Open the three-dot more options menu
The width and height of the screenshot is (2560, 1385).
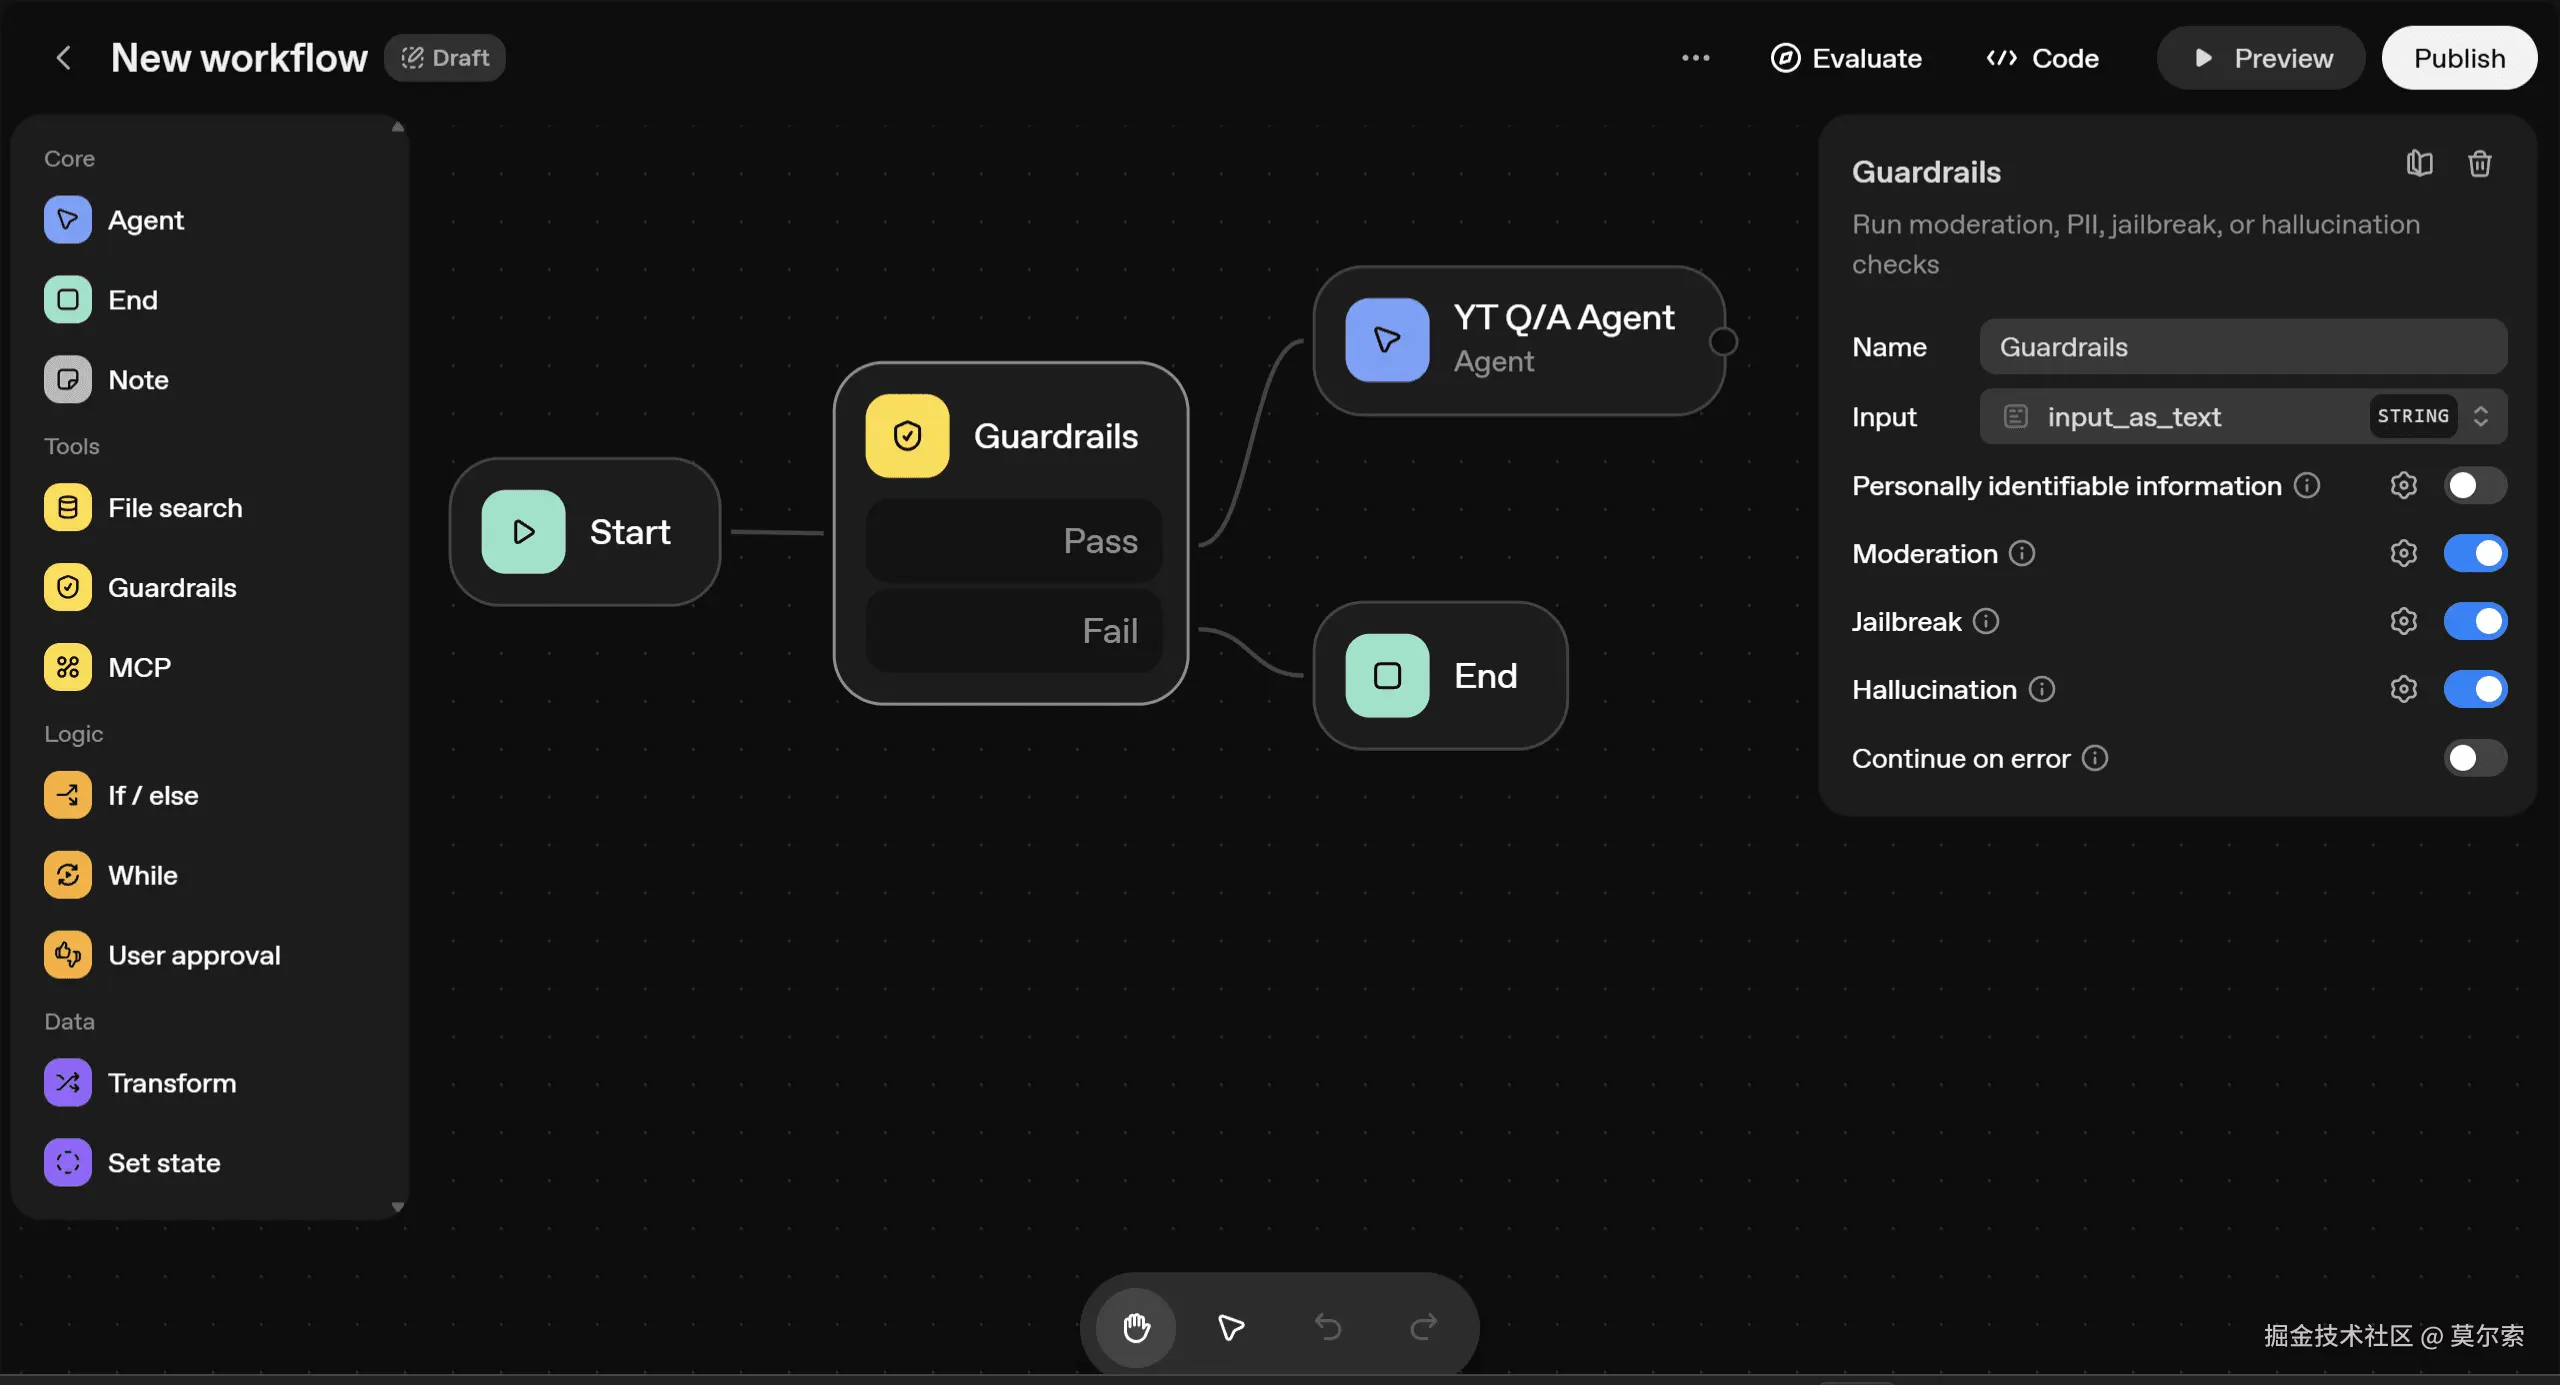(x=1695, y=58)
